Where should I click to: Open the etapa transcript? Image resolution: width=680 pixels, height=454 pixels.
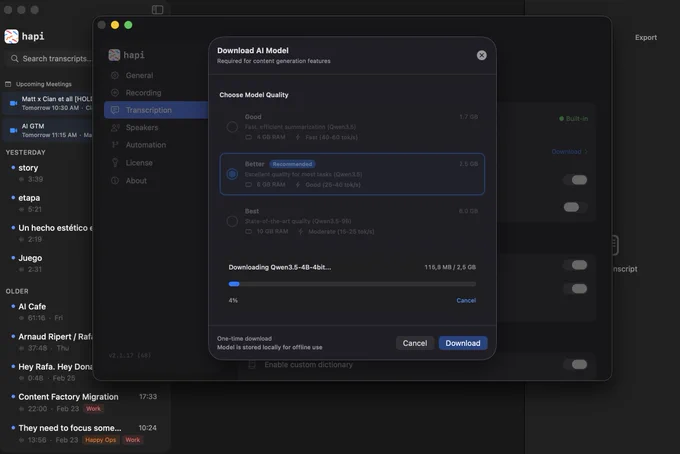coord(48,203)
